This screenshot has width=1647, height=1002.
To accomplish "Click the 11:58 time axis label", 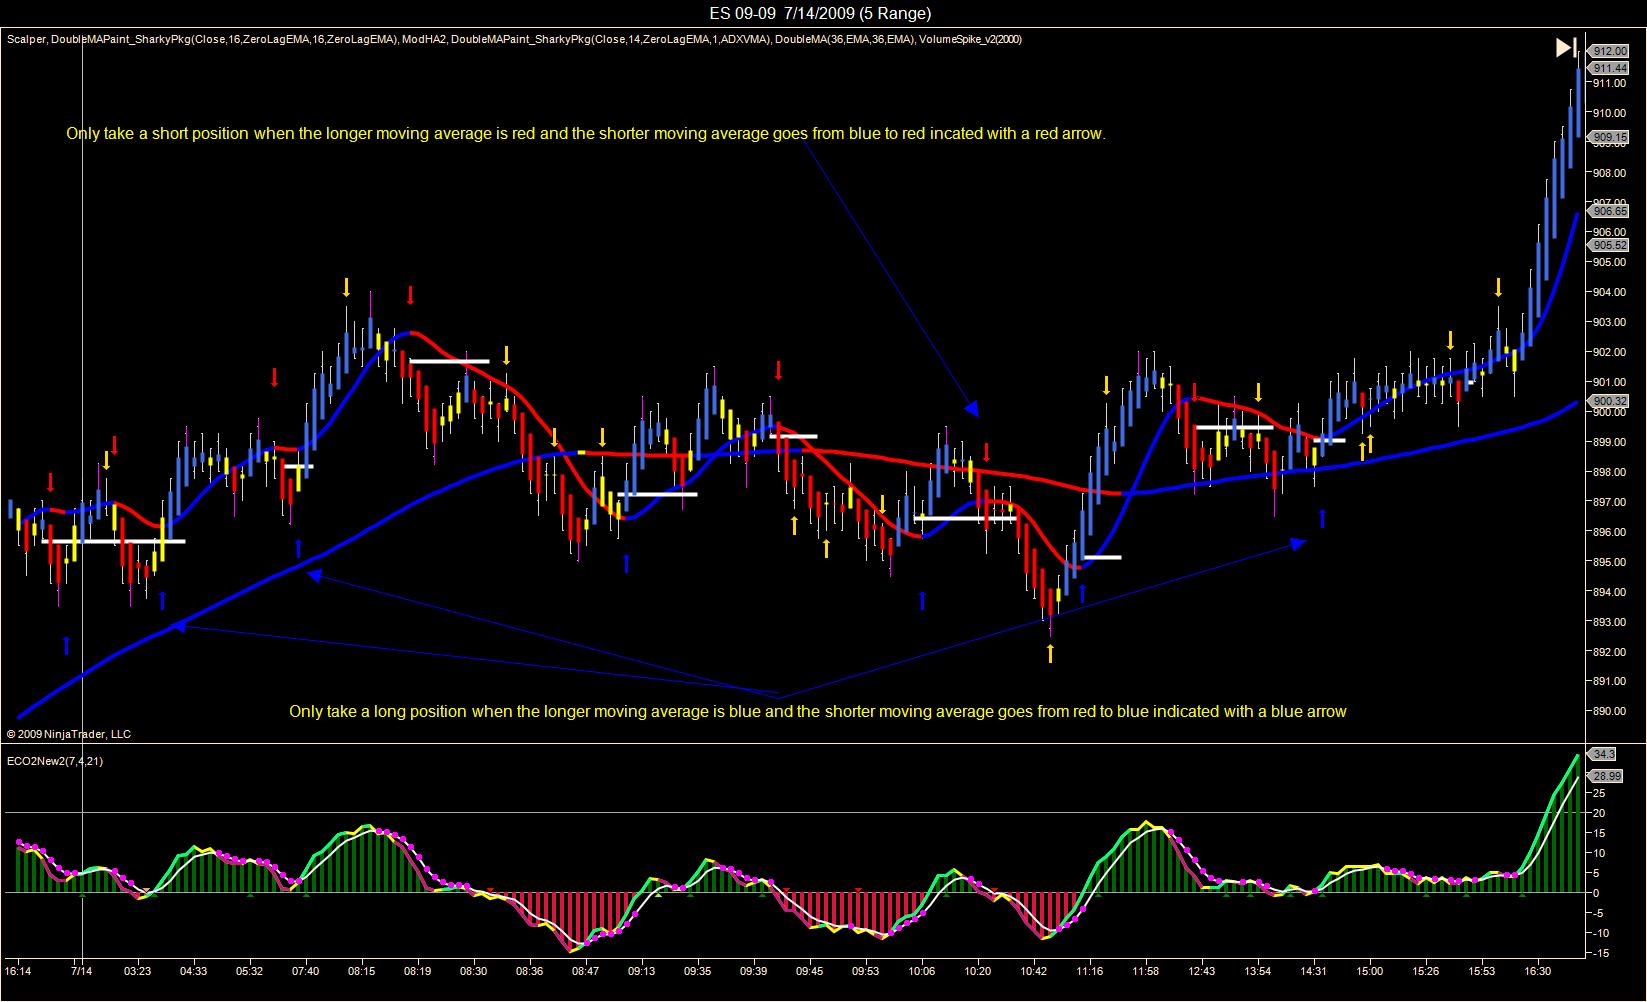I will (1146, 971).
